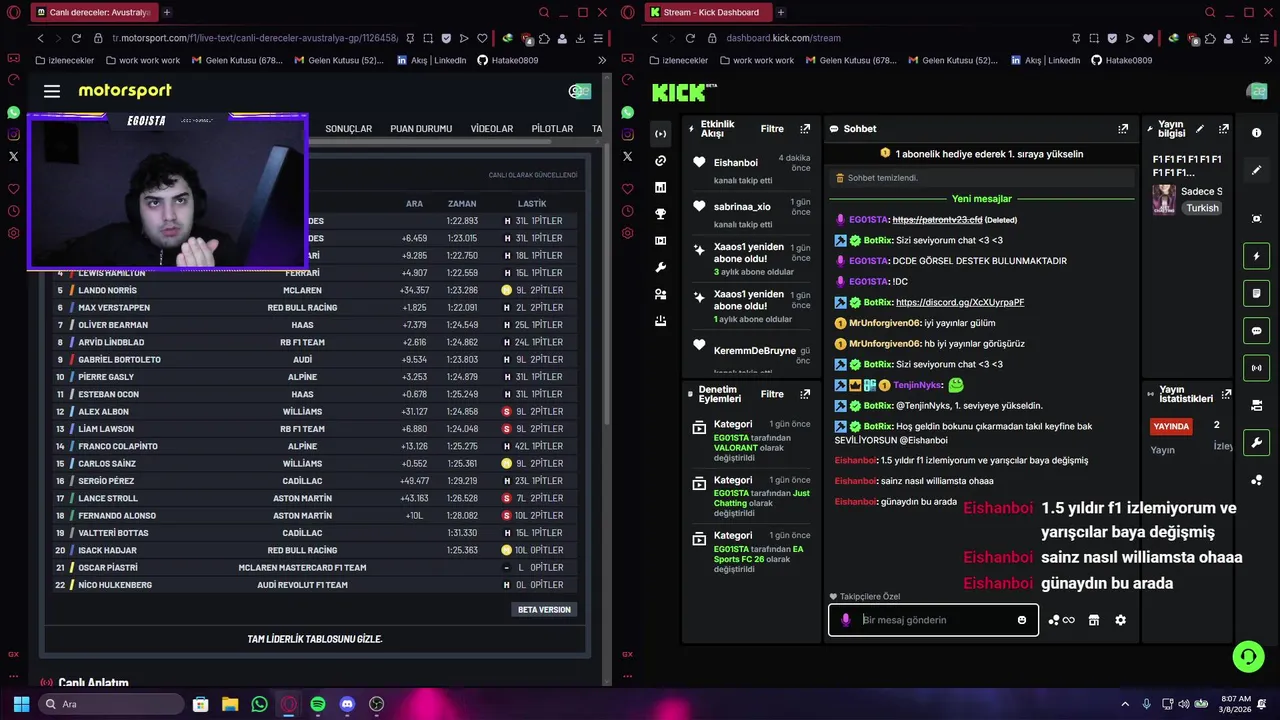Click the broadcast signal button on right toolbar
Image resolution: width=1280 pixels, height=720 pixels.
pyautogui.click(x=1257, y=367)
